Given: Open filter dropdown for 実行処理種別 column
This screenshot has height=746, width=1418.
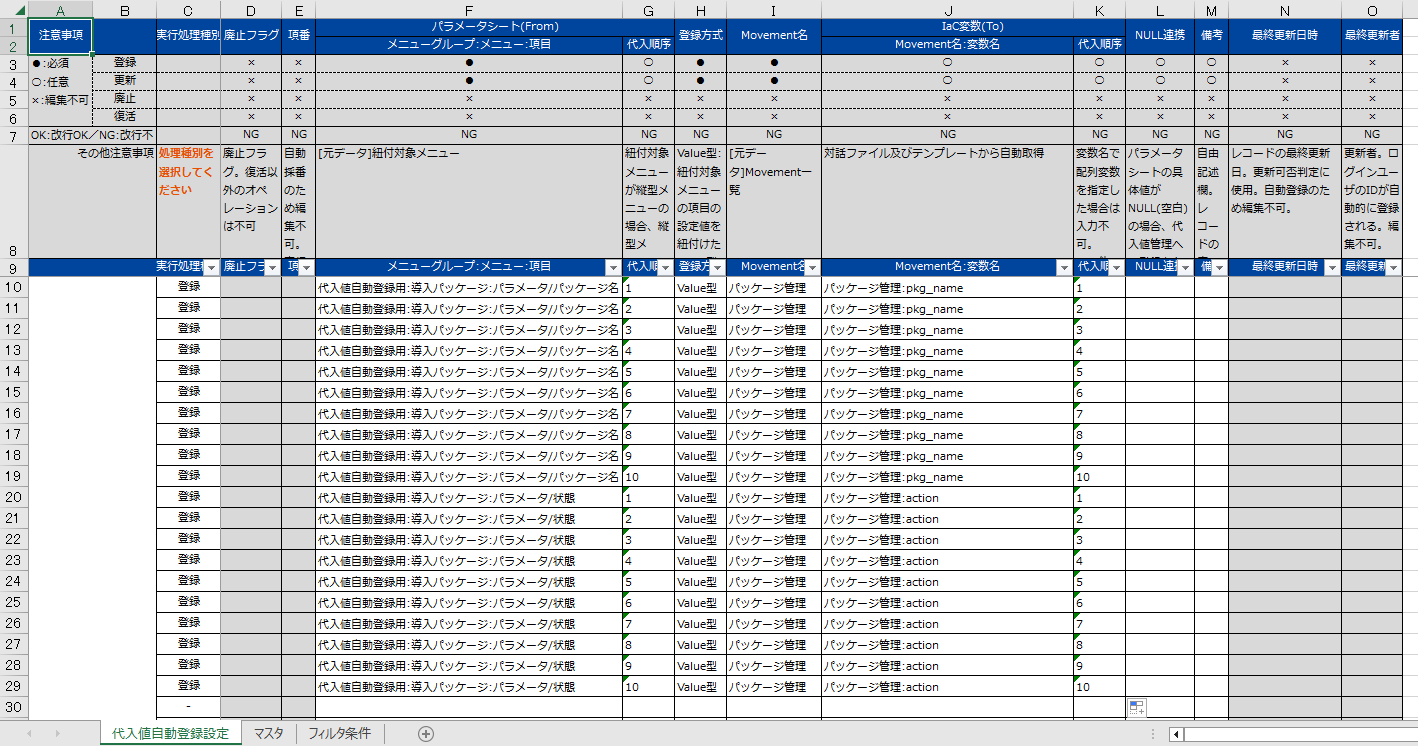Looking at the screenshot, I should (x=210, y=267).
